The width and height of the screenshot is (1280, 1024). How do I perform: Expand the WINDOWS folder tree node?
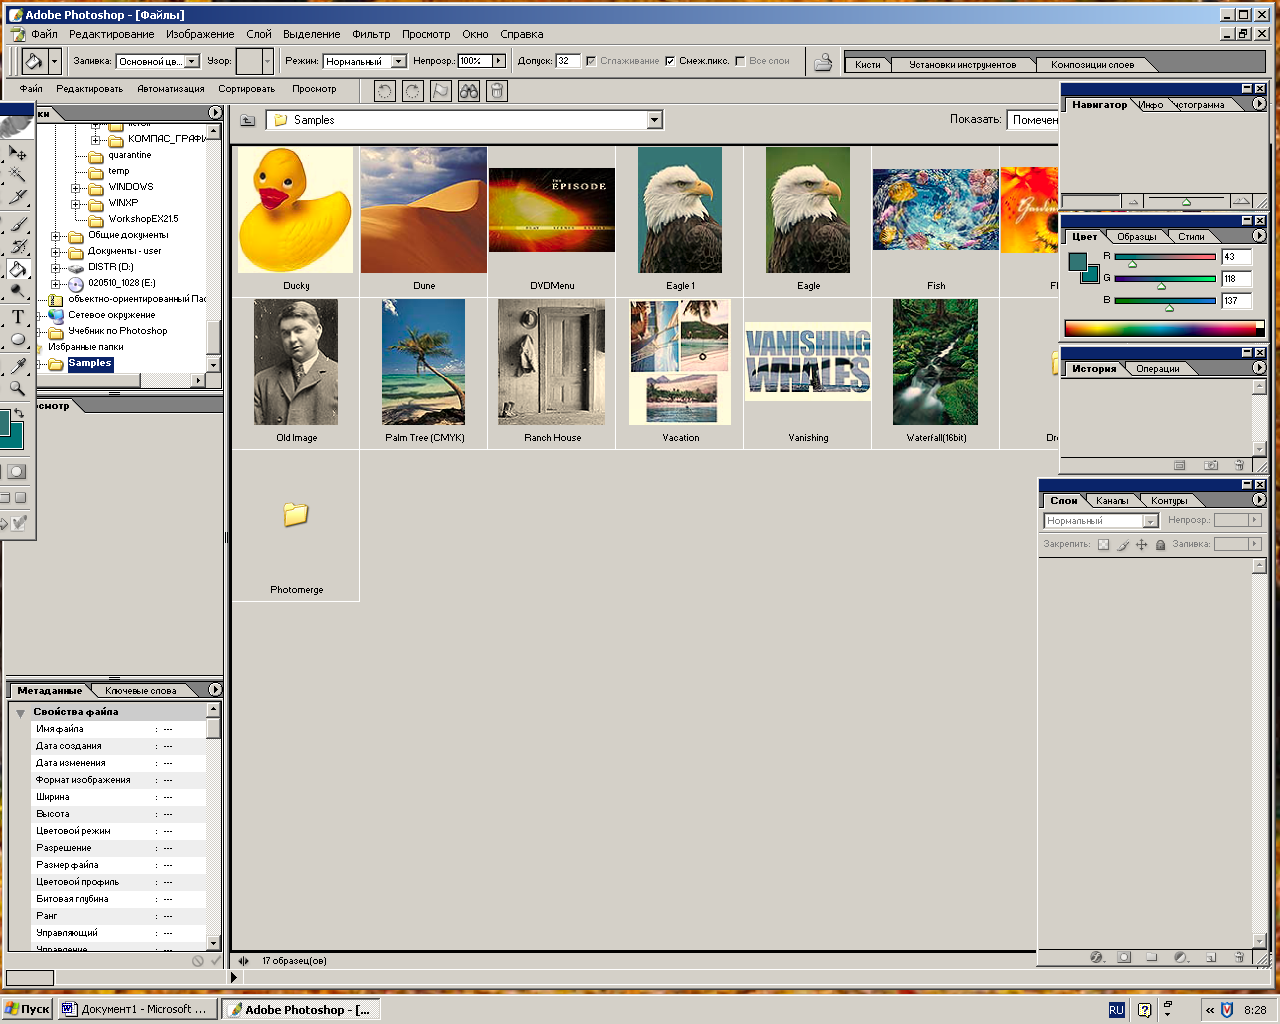[76, 188]
